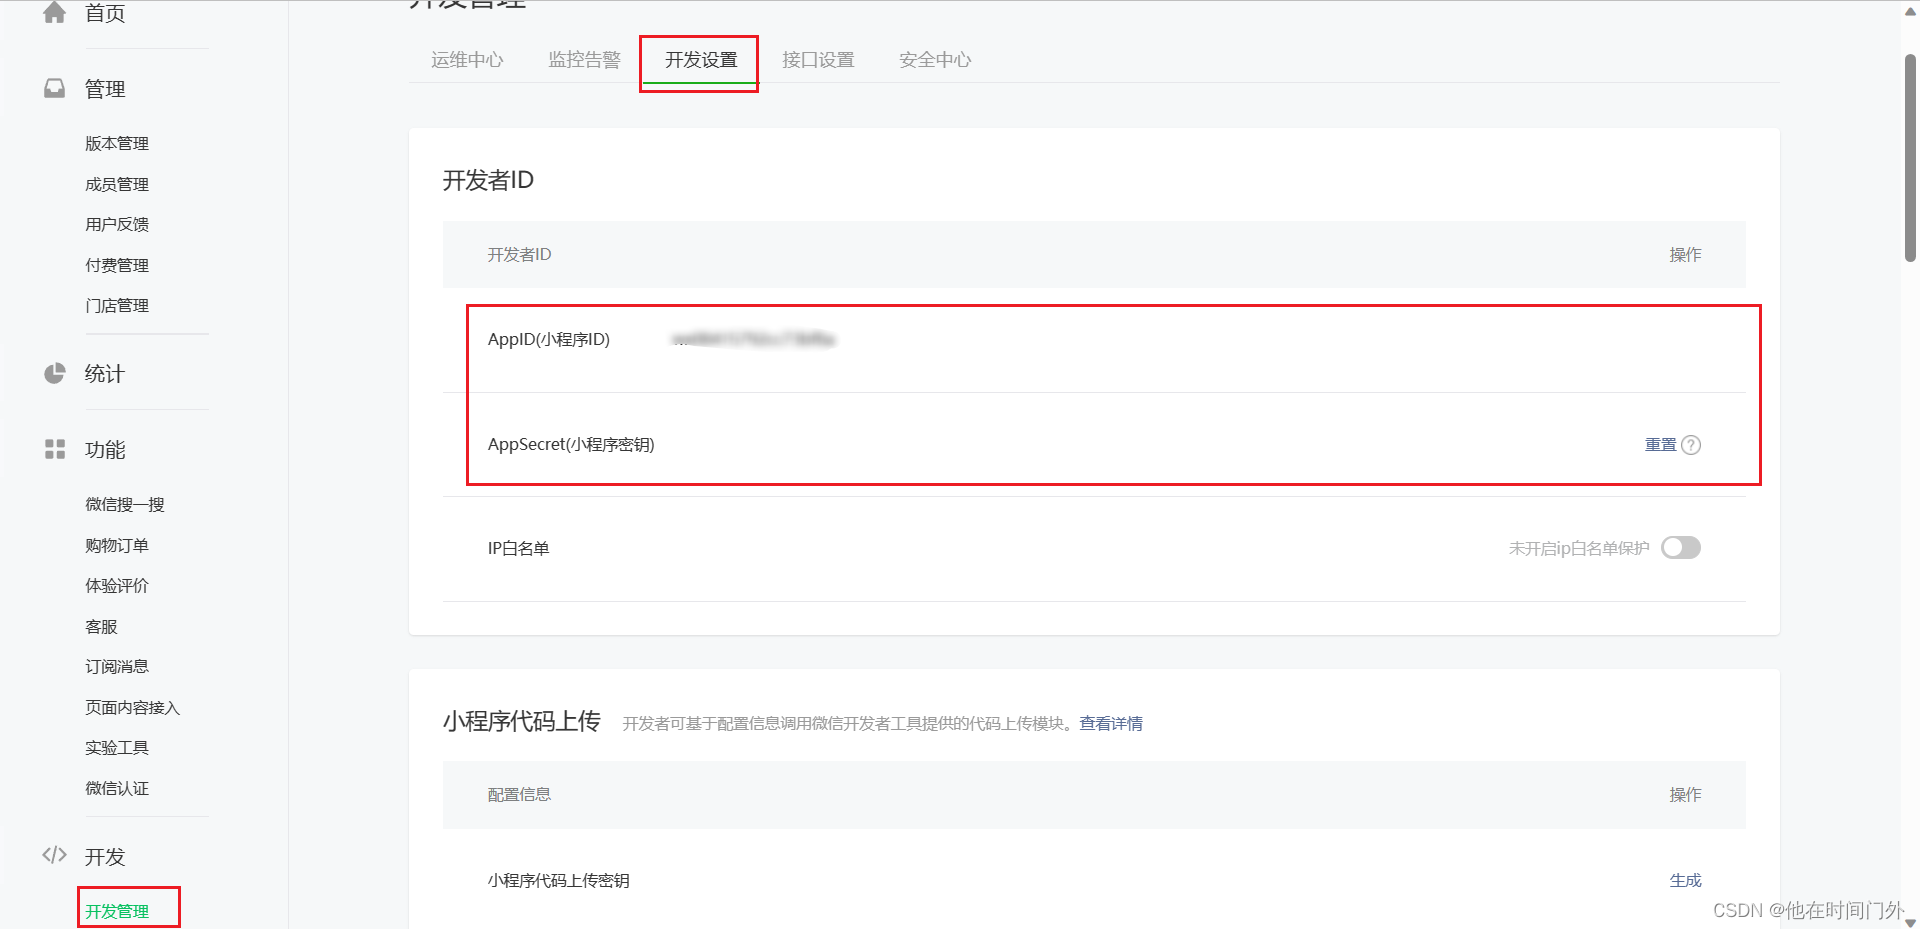Click the 功能 grid icon
The height and width of the screenshot is (929, 1920).
(55, 449)
